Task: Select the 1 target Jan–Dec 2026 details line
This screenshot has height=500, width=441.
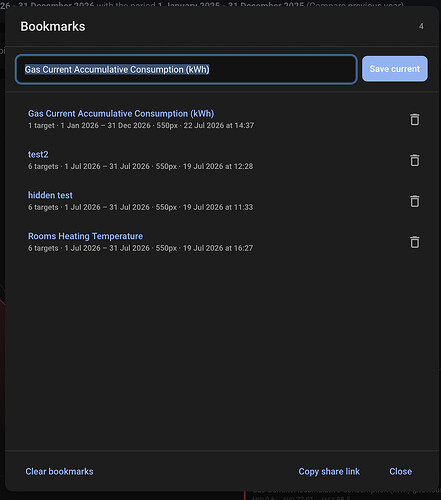Action: click(141, 126)
